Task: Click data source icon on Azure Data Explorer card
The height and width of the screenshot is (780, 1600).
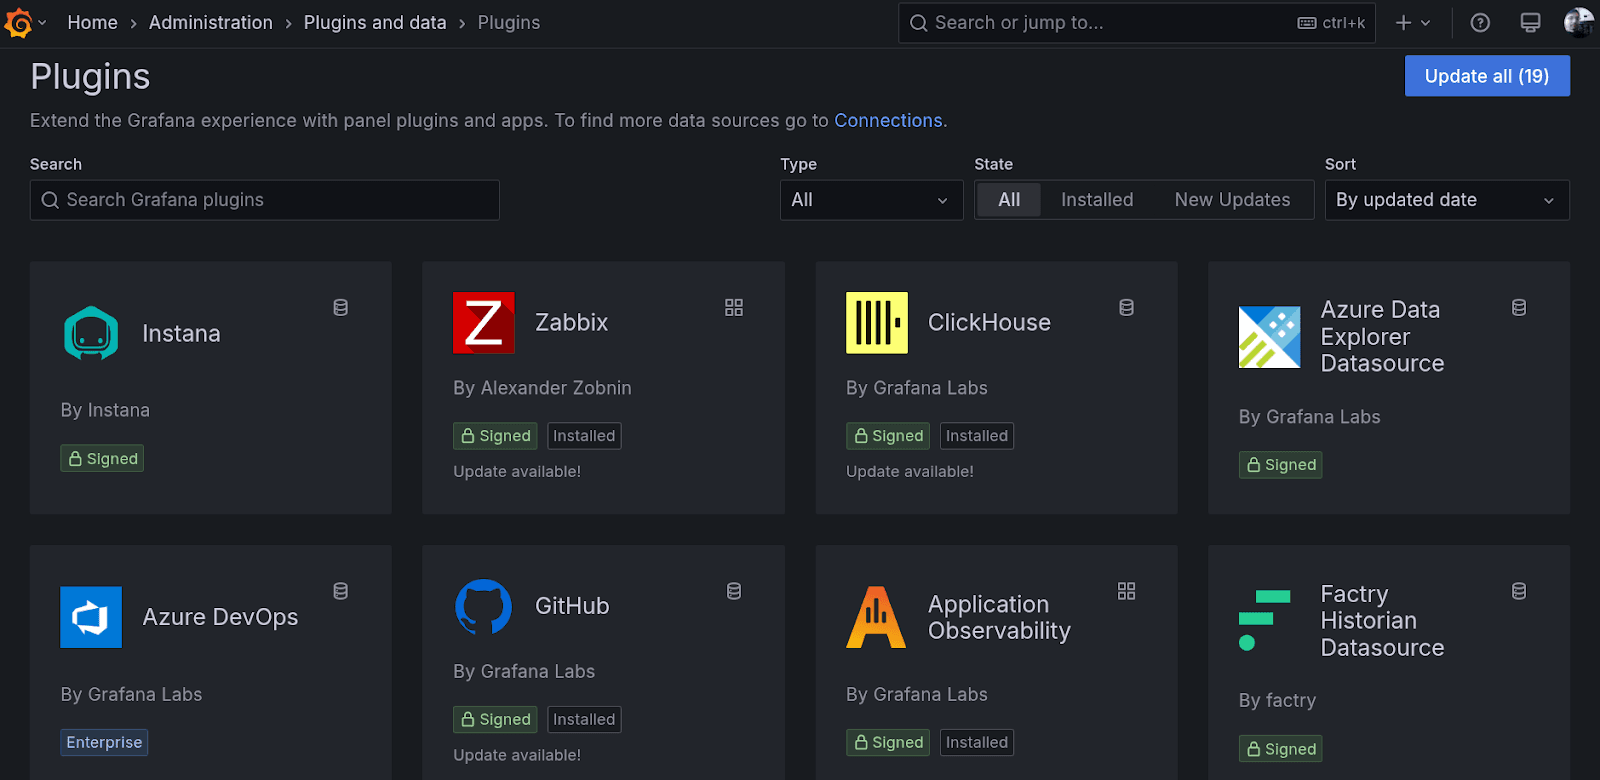Action: [x=1519, y=308]
